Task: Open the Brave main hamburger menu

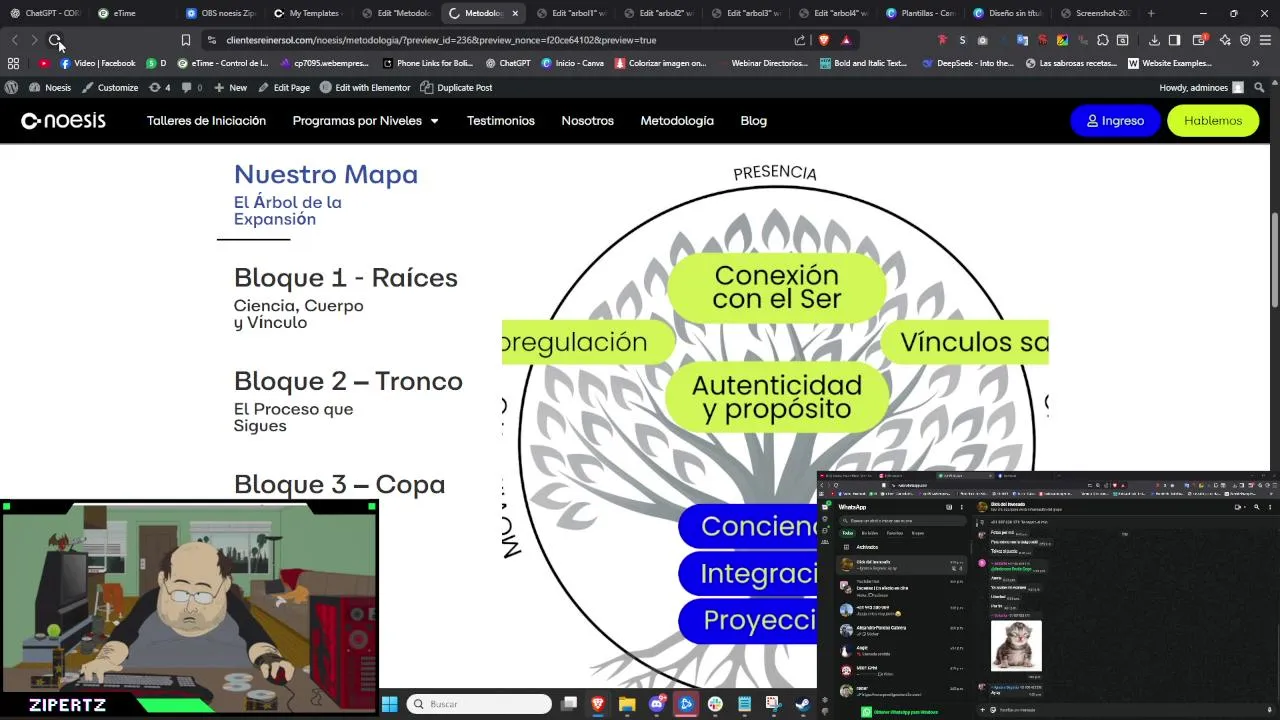Action: click(1266, 40)
